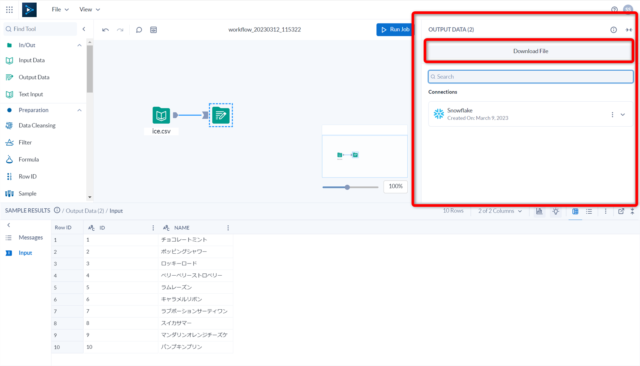The image size is (640, 366).
Task: Open the ID column options menu
Action: point(153,228)
